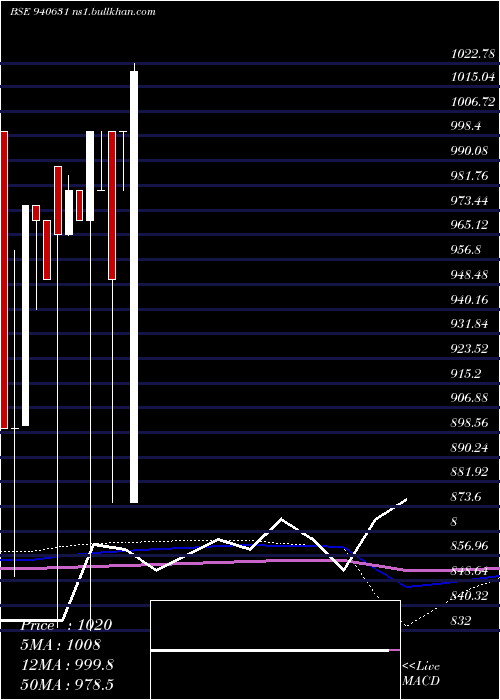The height and width of the screenshot is (700, 500).
Task: Click the 998.4 price axis label
Action: coord(466,126)
